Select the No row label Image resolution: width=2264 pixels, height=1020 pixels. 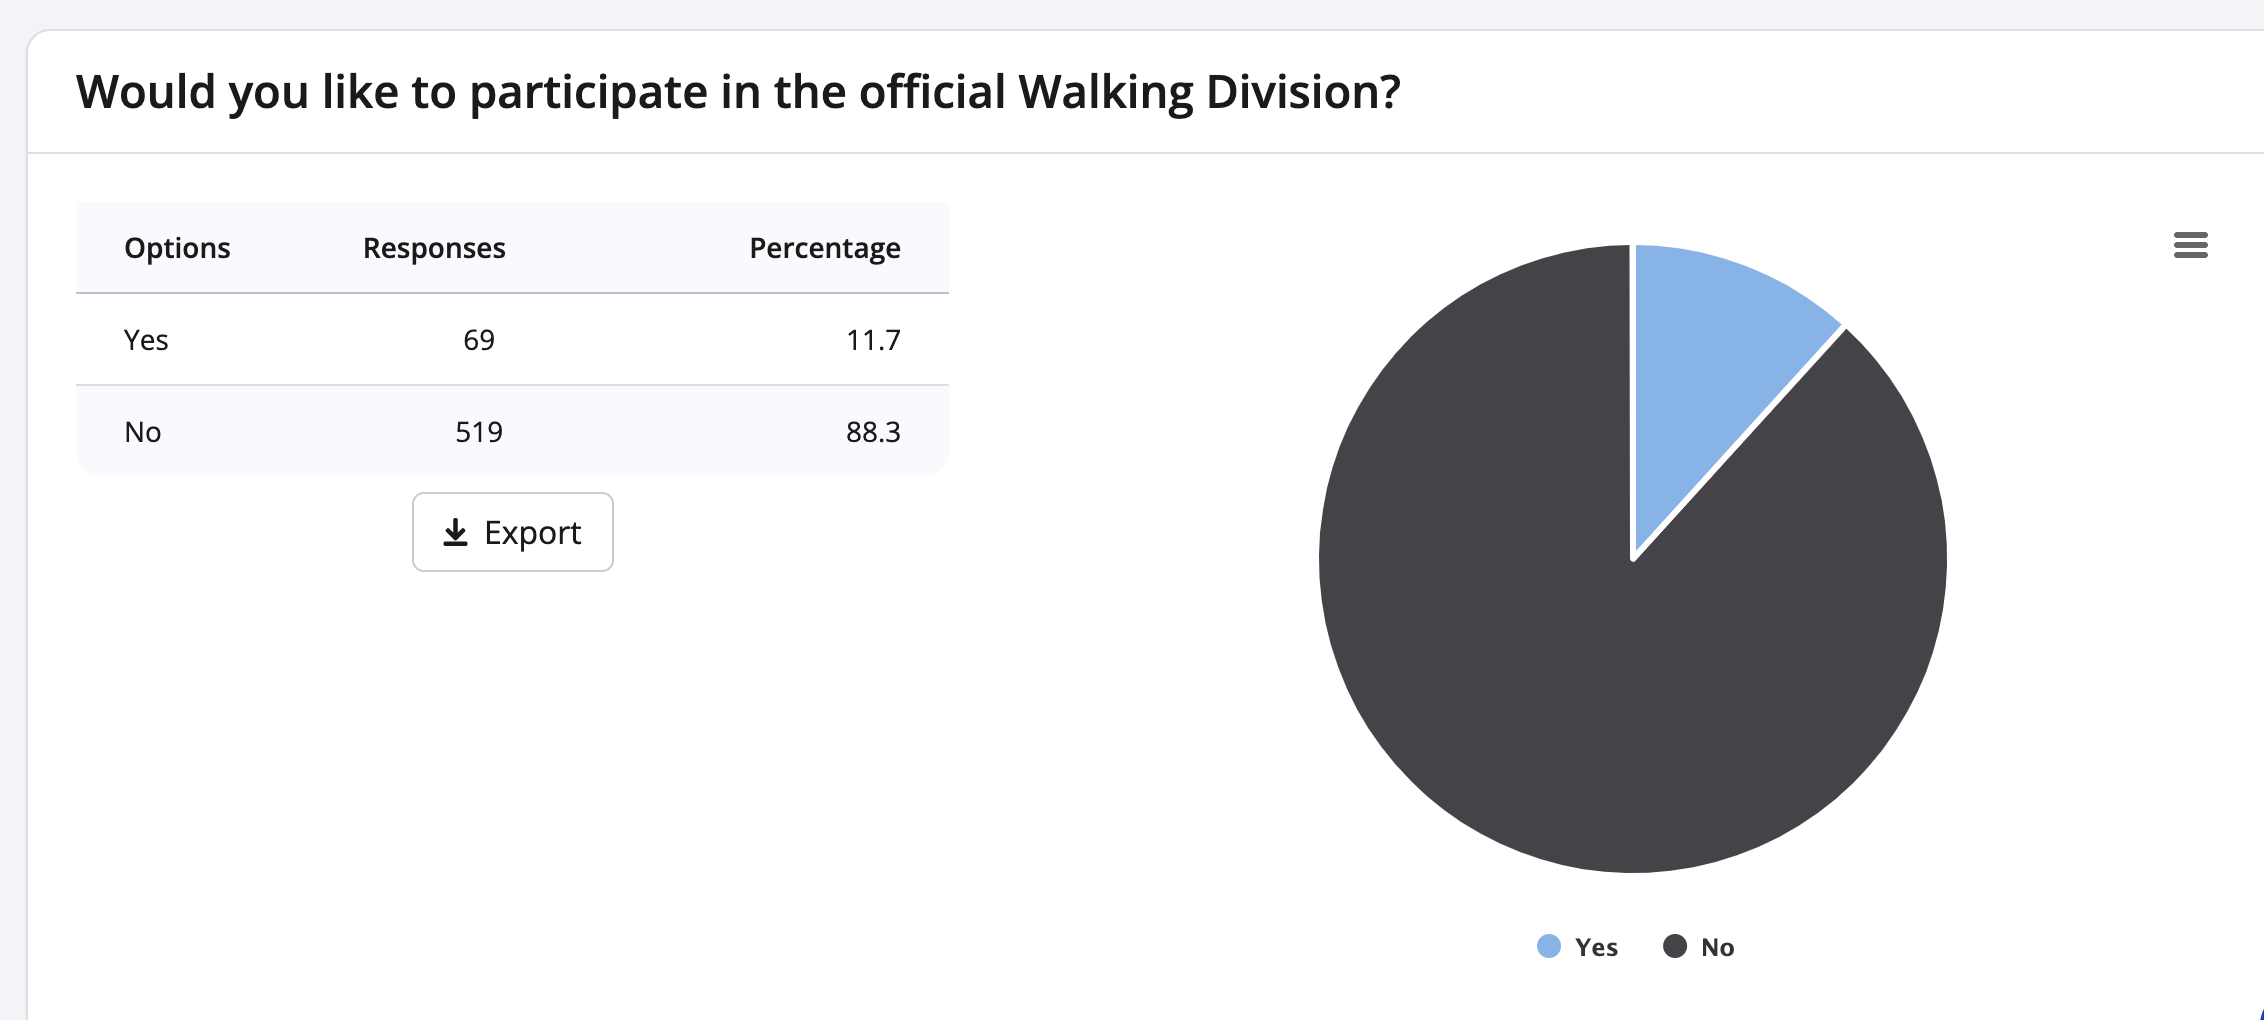click(143, 432)
